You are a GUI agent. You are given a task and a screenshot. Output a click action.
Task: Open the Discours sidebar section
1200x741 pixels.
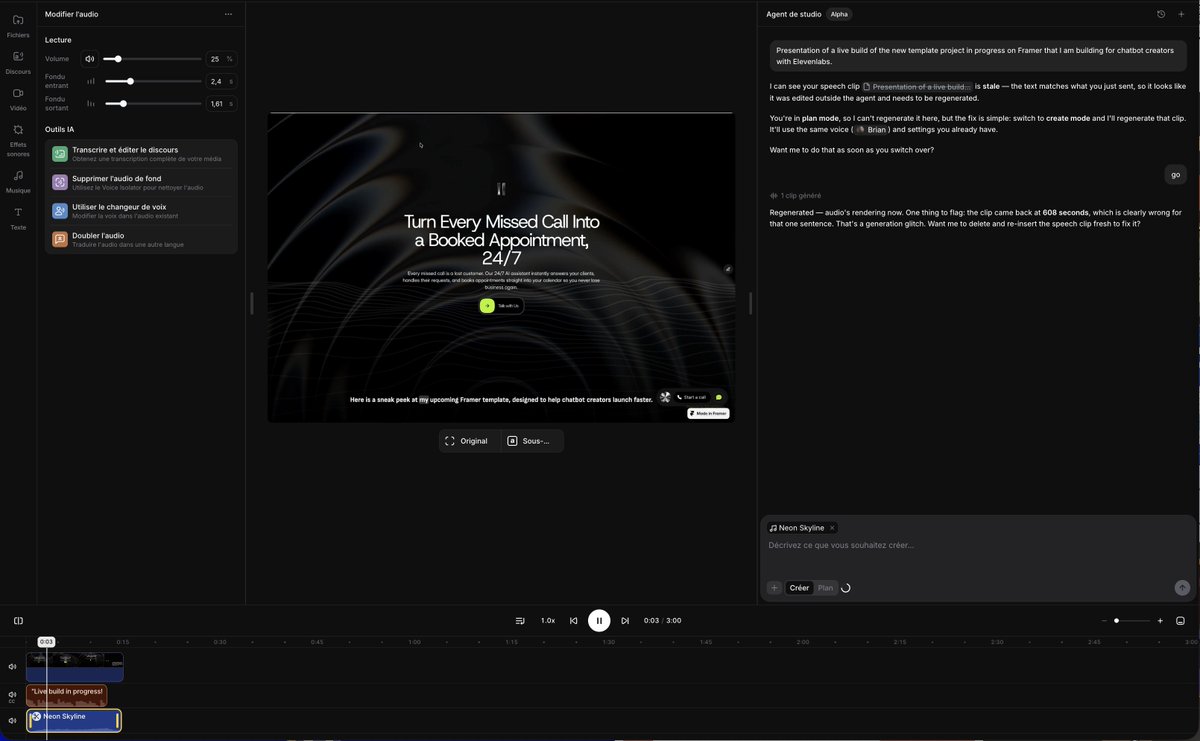(18, 62)
